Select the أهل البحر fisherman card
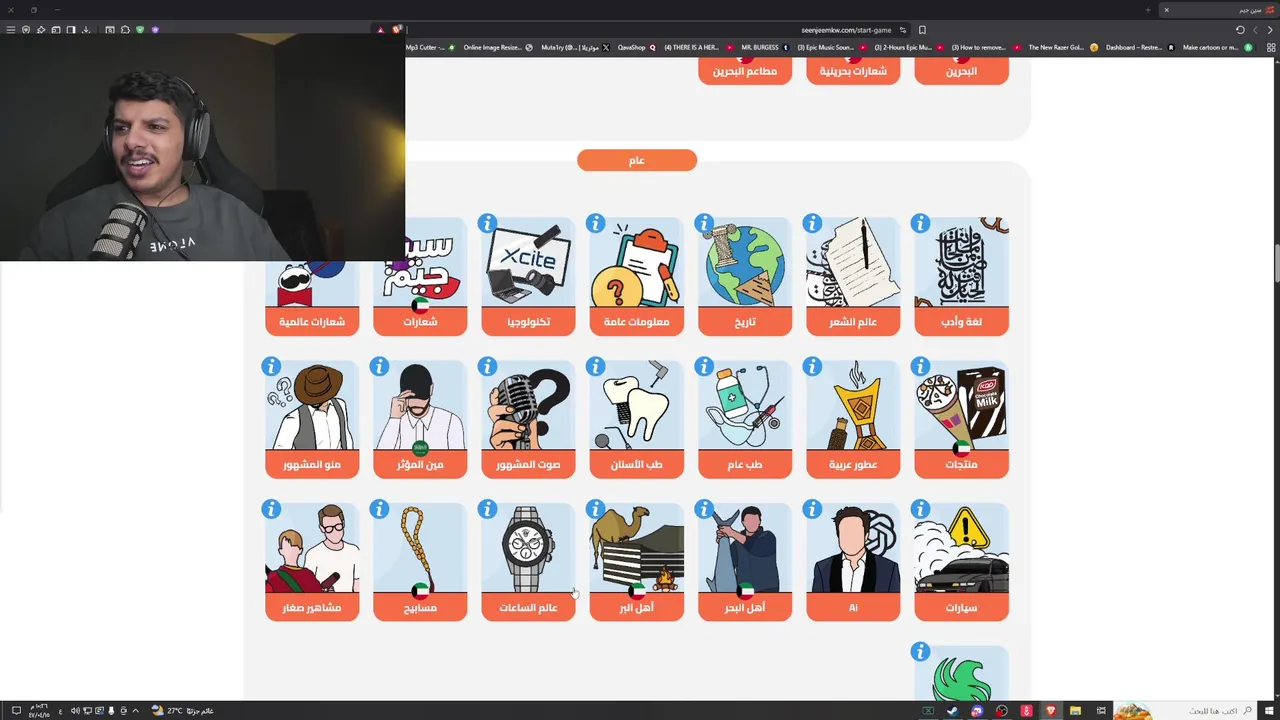Screen dimensions: 1280x720 [745, 563]
